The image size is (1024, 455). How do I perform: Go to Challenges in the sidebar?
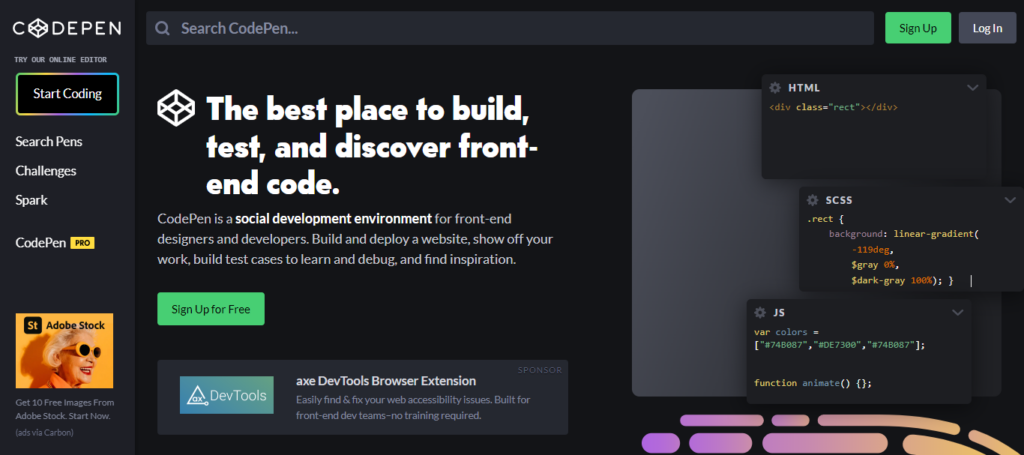coord(46,171)
